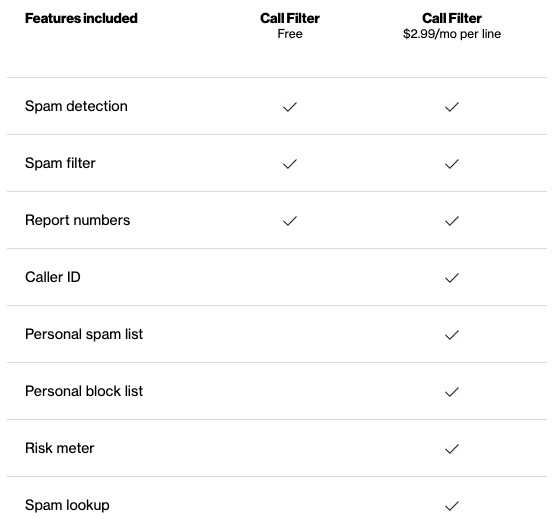Click the Caller ID checkmark

[x=452, y=278]
